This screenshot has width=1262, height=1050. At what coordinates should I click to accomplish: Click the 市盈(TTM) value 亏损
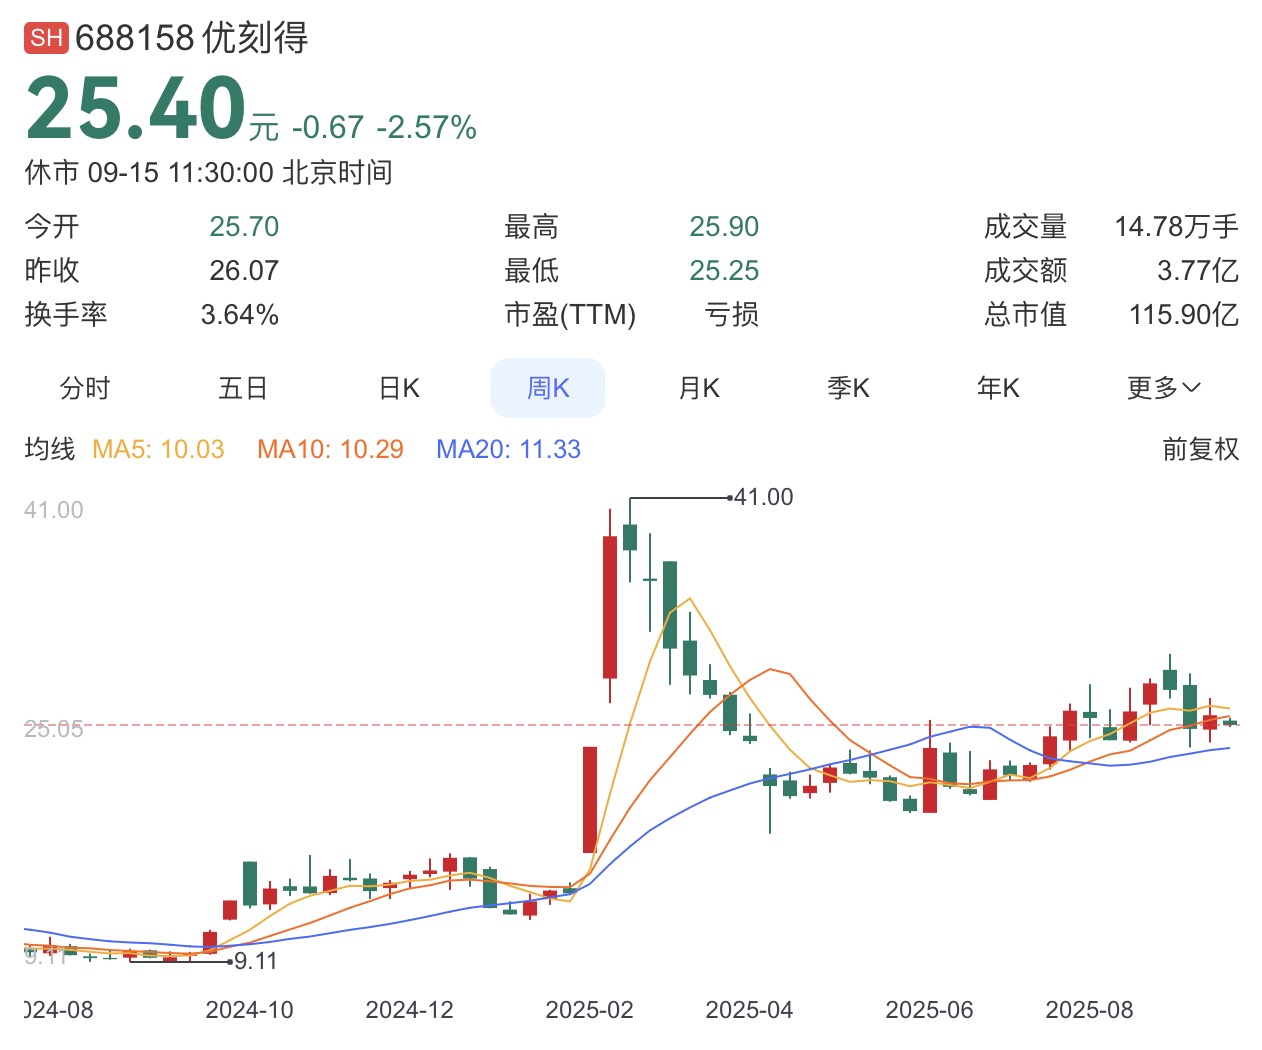point(731,315)
